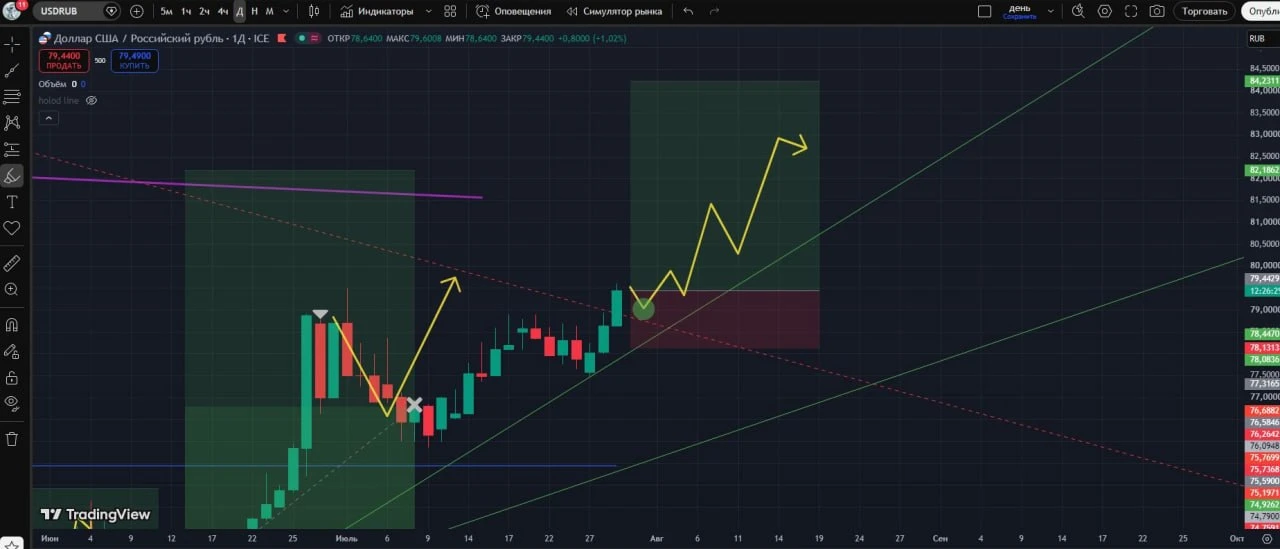Image resolution: width=1280 pixels, height=549 pixels.
Task: Switch to the 5м timeframe
Action: tap(167, 11)
